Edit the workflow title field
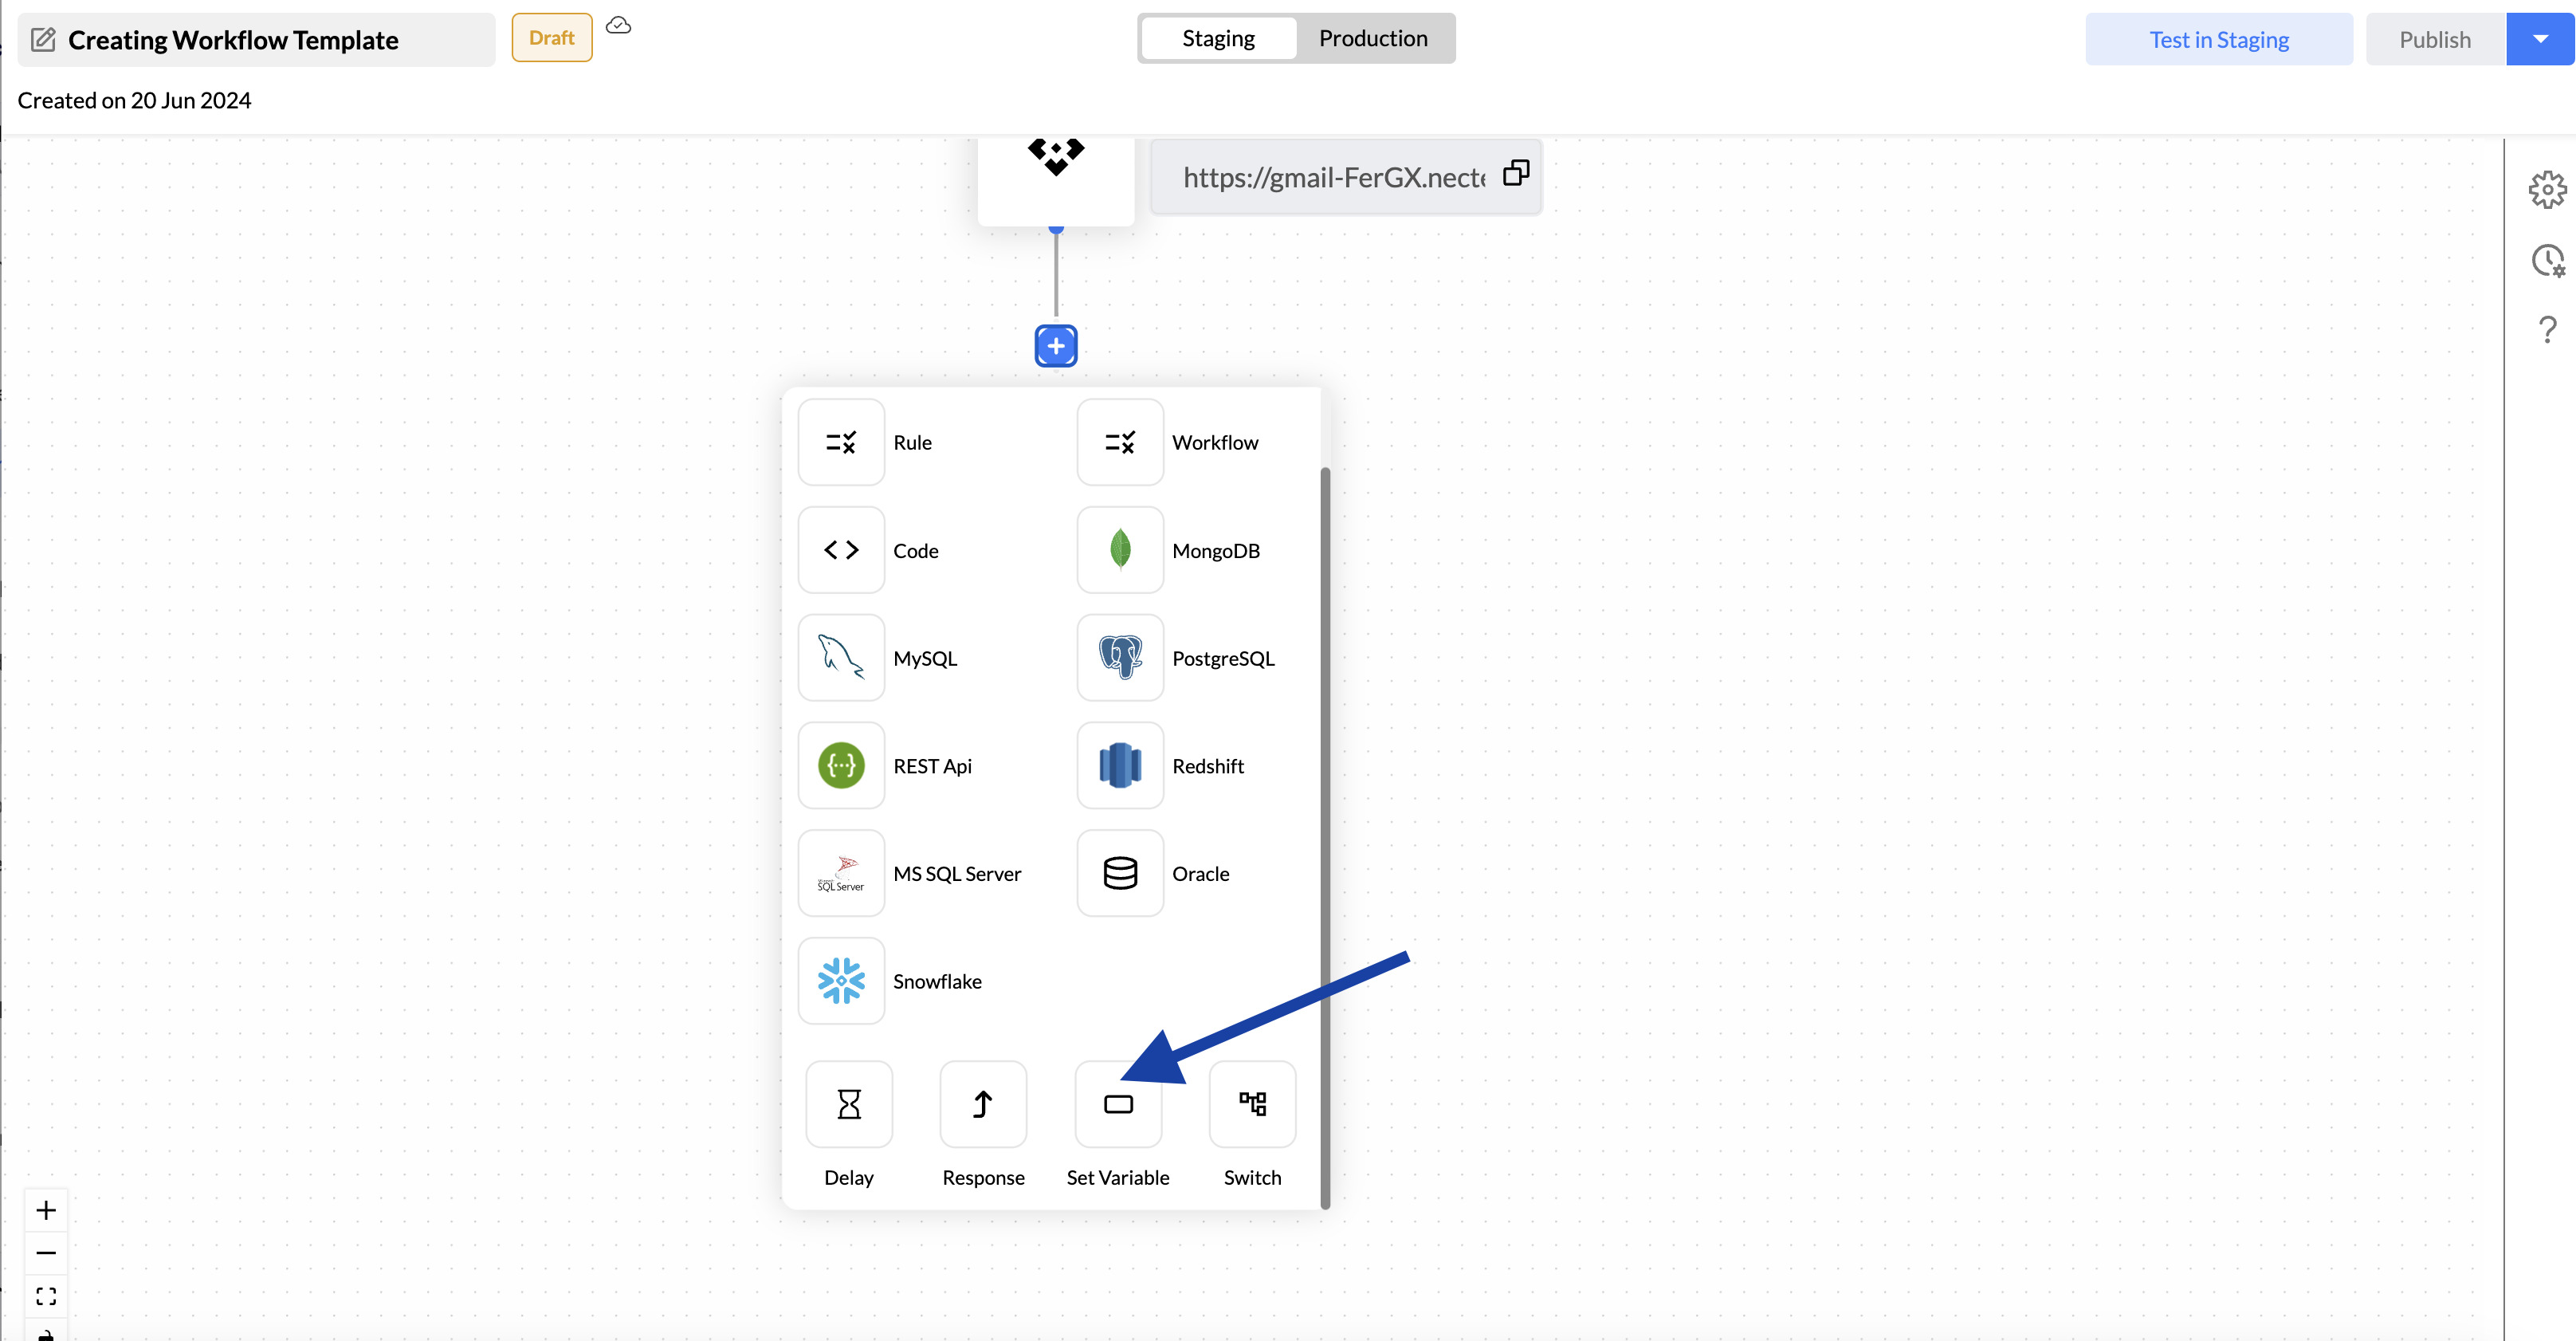2576x1341 pixels. coord(233,40)
